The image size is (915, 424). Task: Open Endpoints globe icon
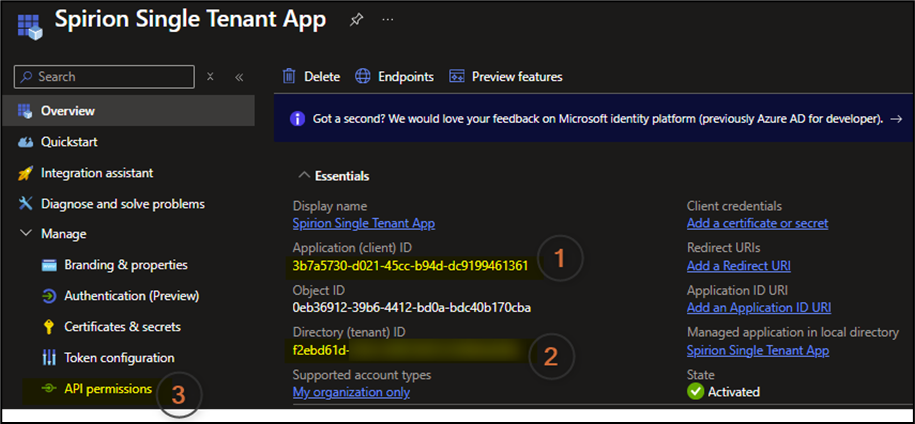pos(363,76)
